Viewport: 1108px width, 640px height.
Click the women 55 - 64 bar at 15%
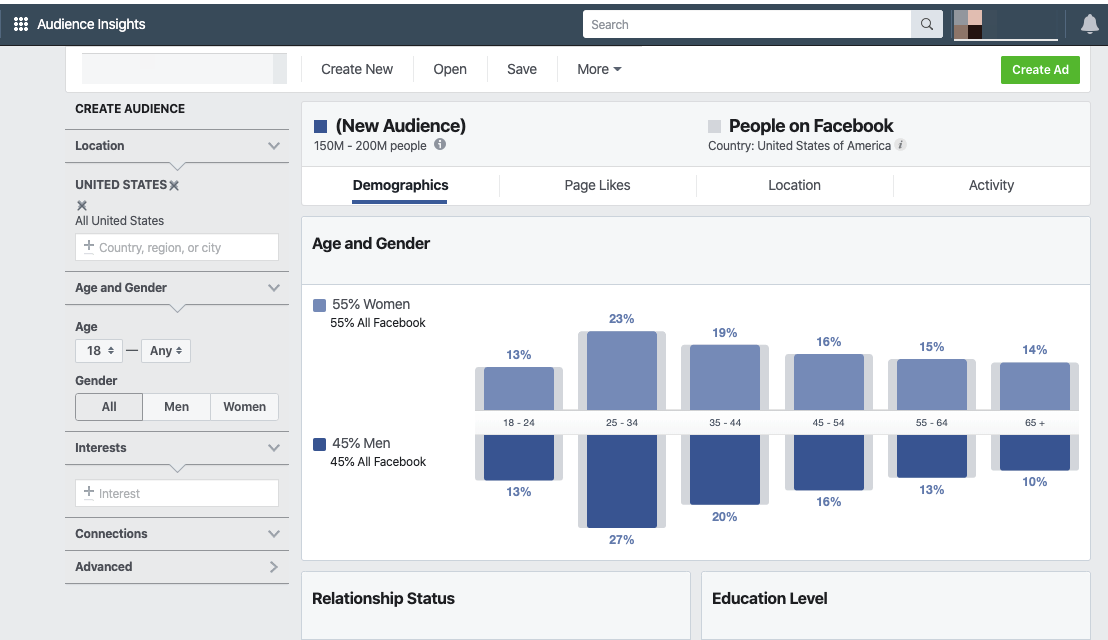(x=931, y=384)
